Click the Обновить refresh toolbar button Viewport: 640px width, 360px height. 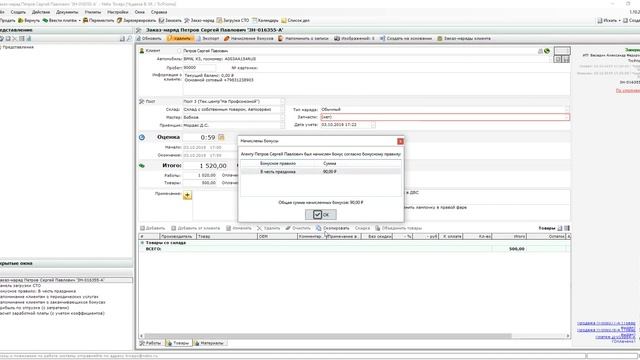(149, 38)
